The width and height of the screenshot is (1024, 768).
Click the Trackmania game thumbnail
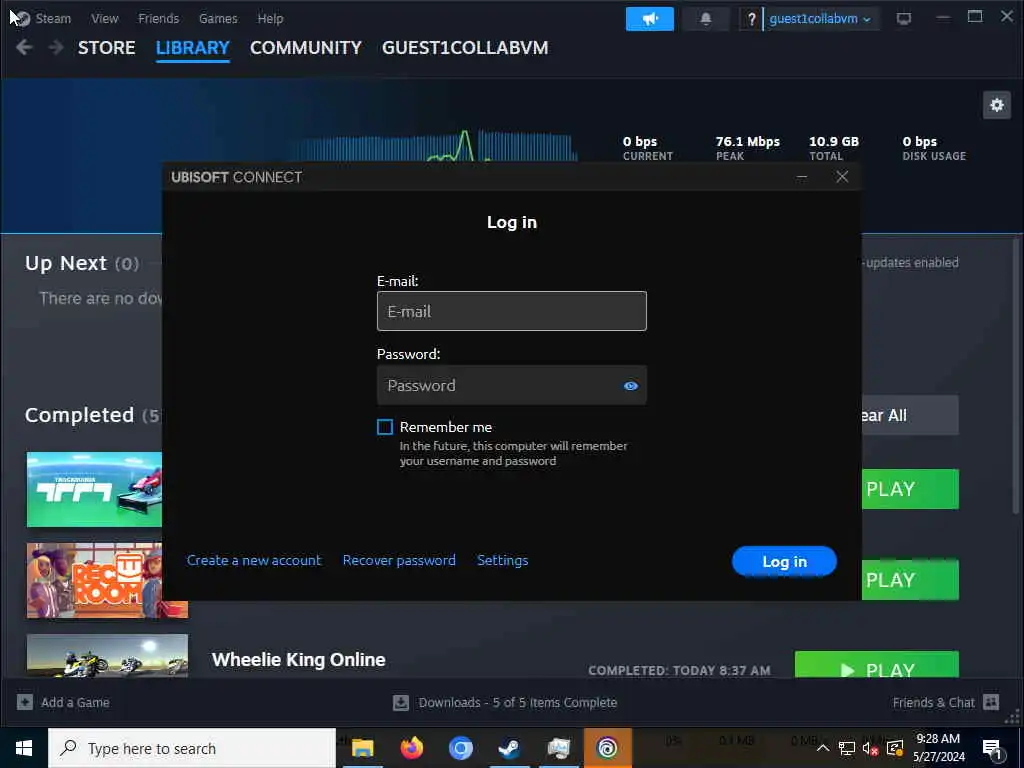pyautogui.click(x=94, y=489)
